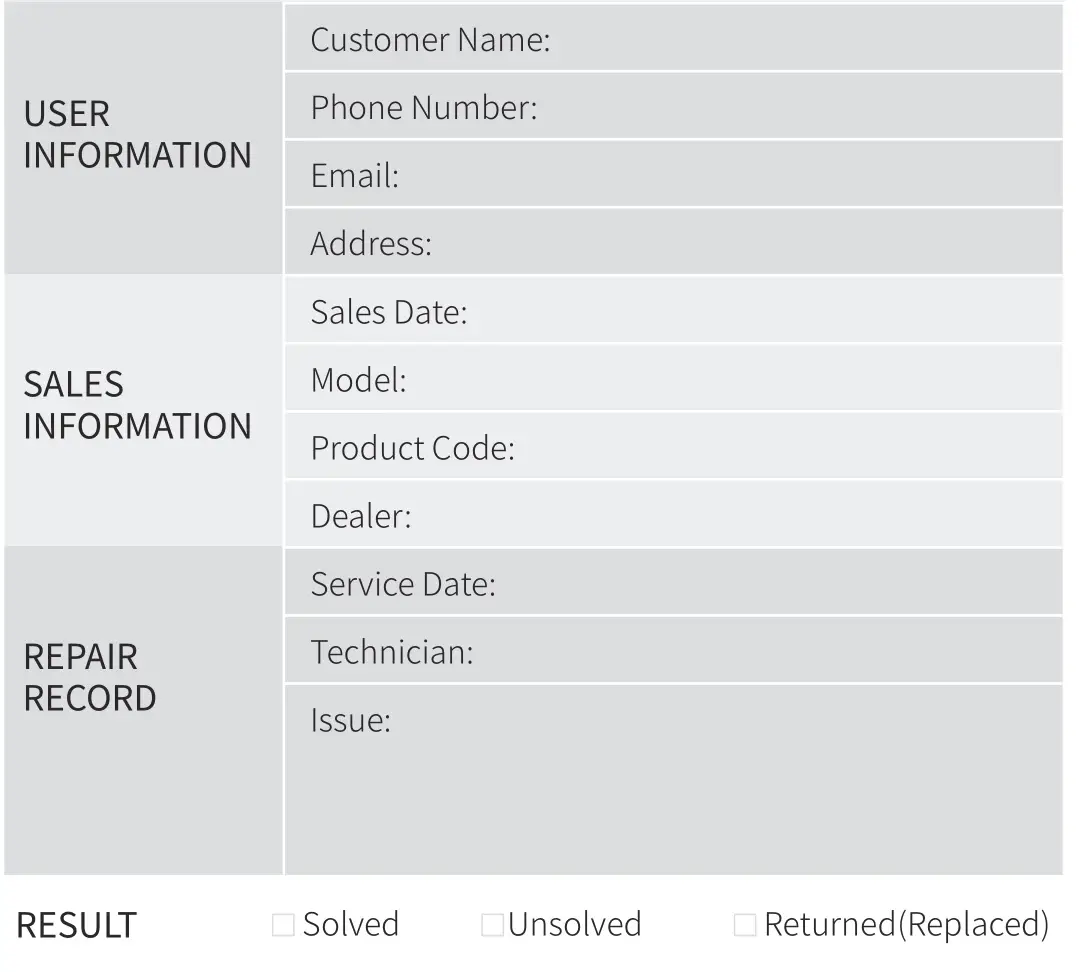
Task: Tick the Unsolved checkbox
Action: click(x=492, y=925)
